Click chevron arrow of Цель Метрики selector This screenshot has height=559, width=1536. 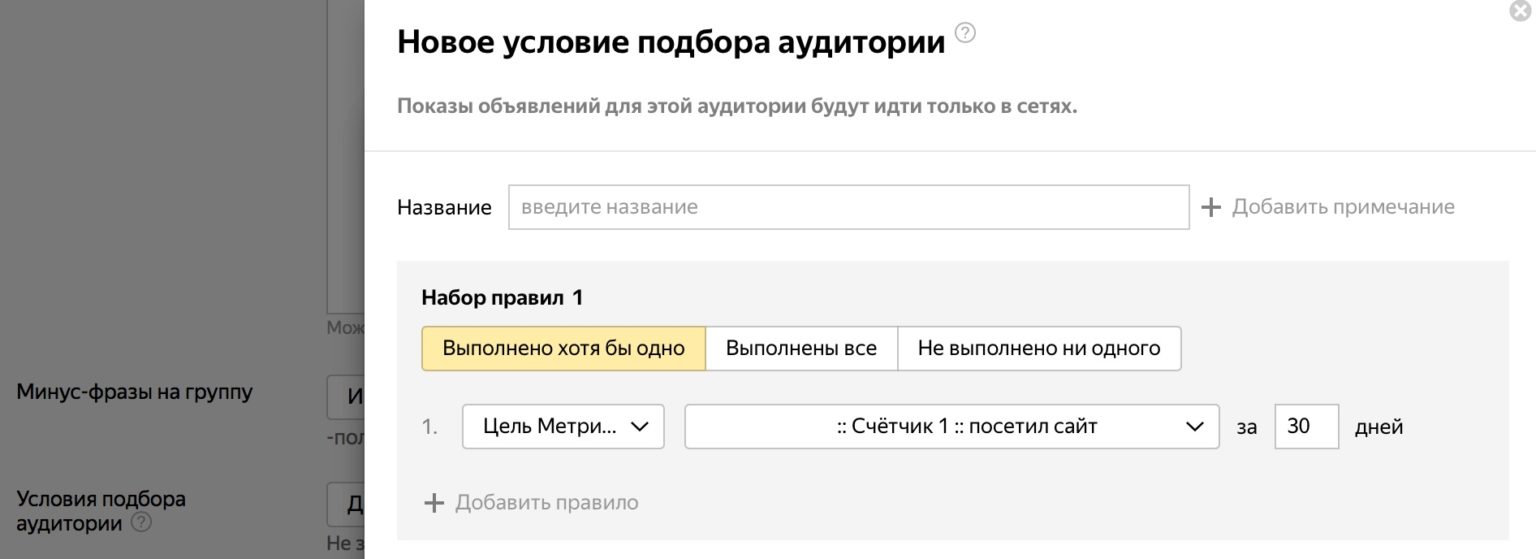tap(639, 427)
